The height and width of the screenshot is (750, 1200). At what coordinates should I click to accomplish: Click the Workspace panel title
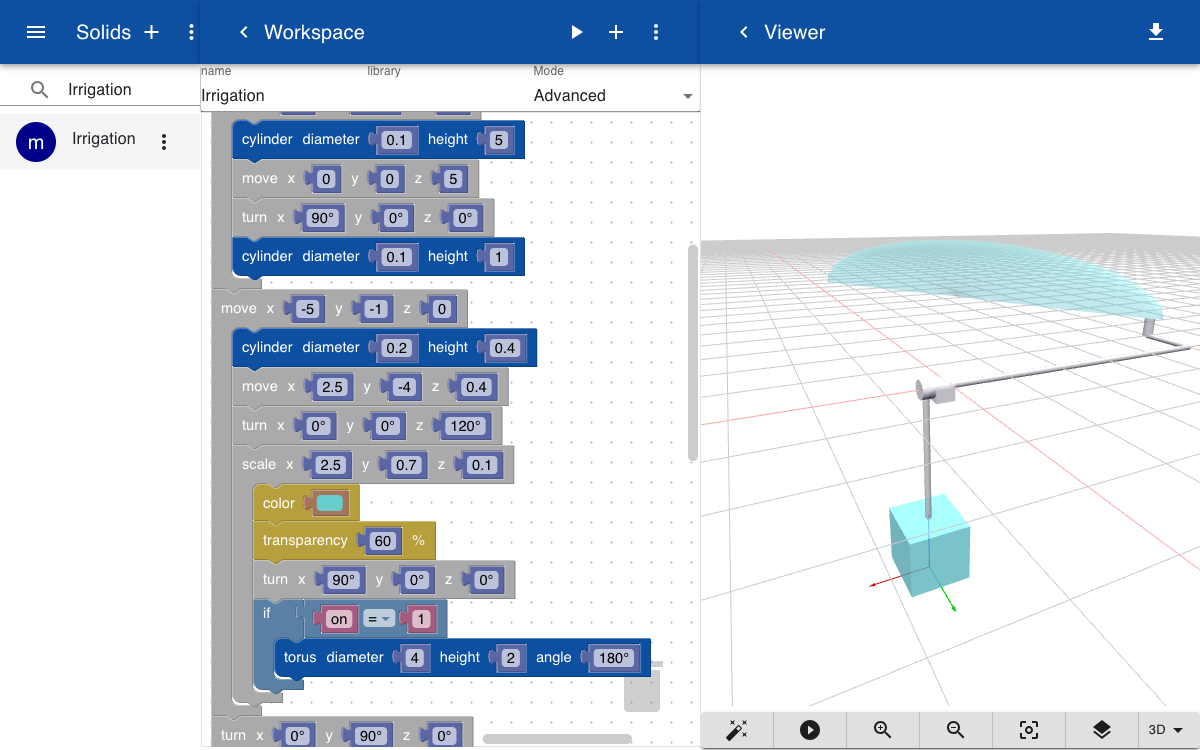click(314, 32)
